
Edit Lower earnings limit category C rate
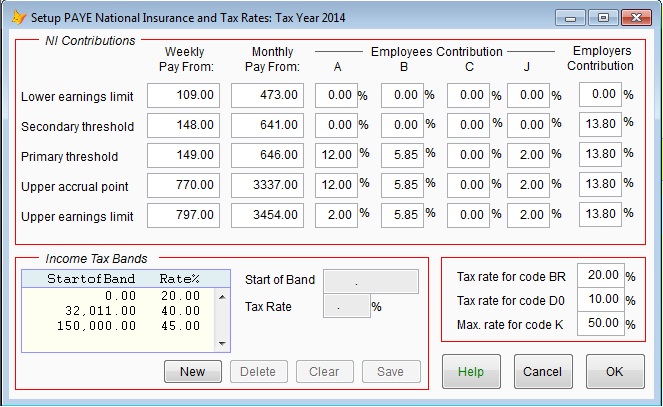[468, 95]
